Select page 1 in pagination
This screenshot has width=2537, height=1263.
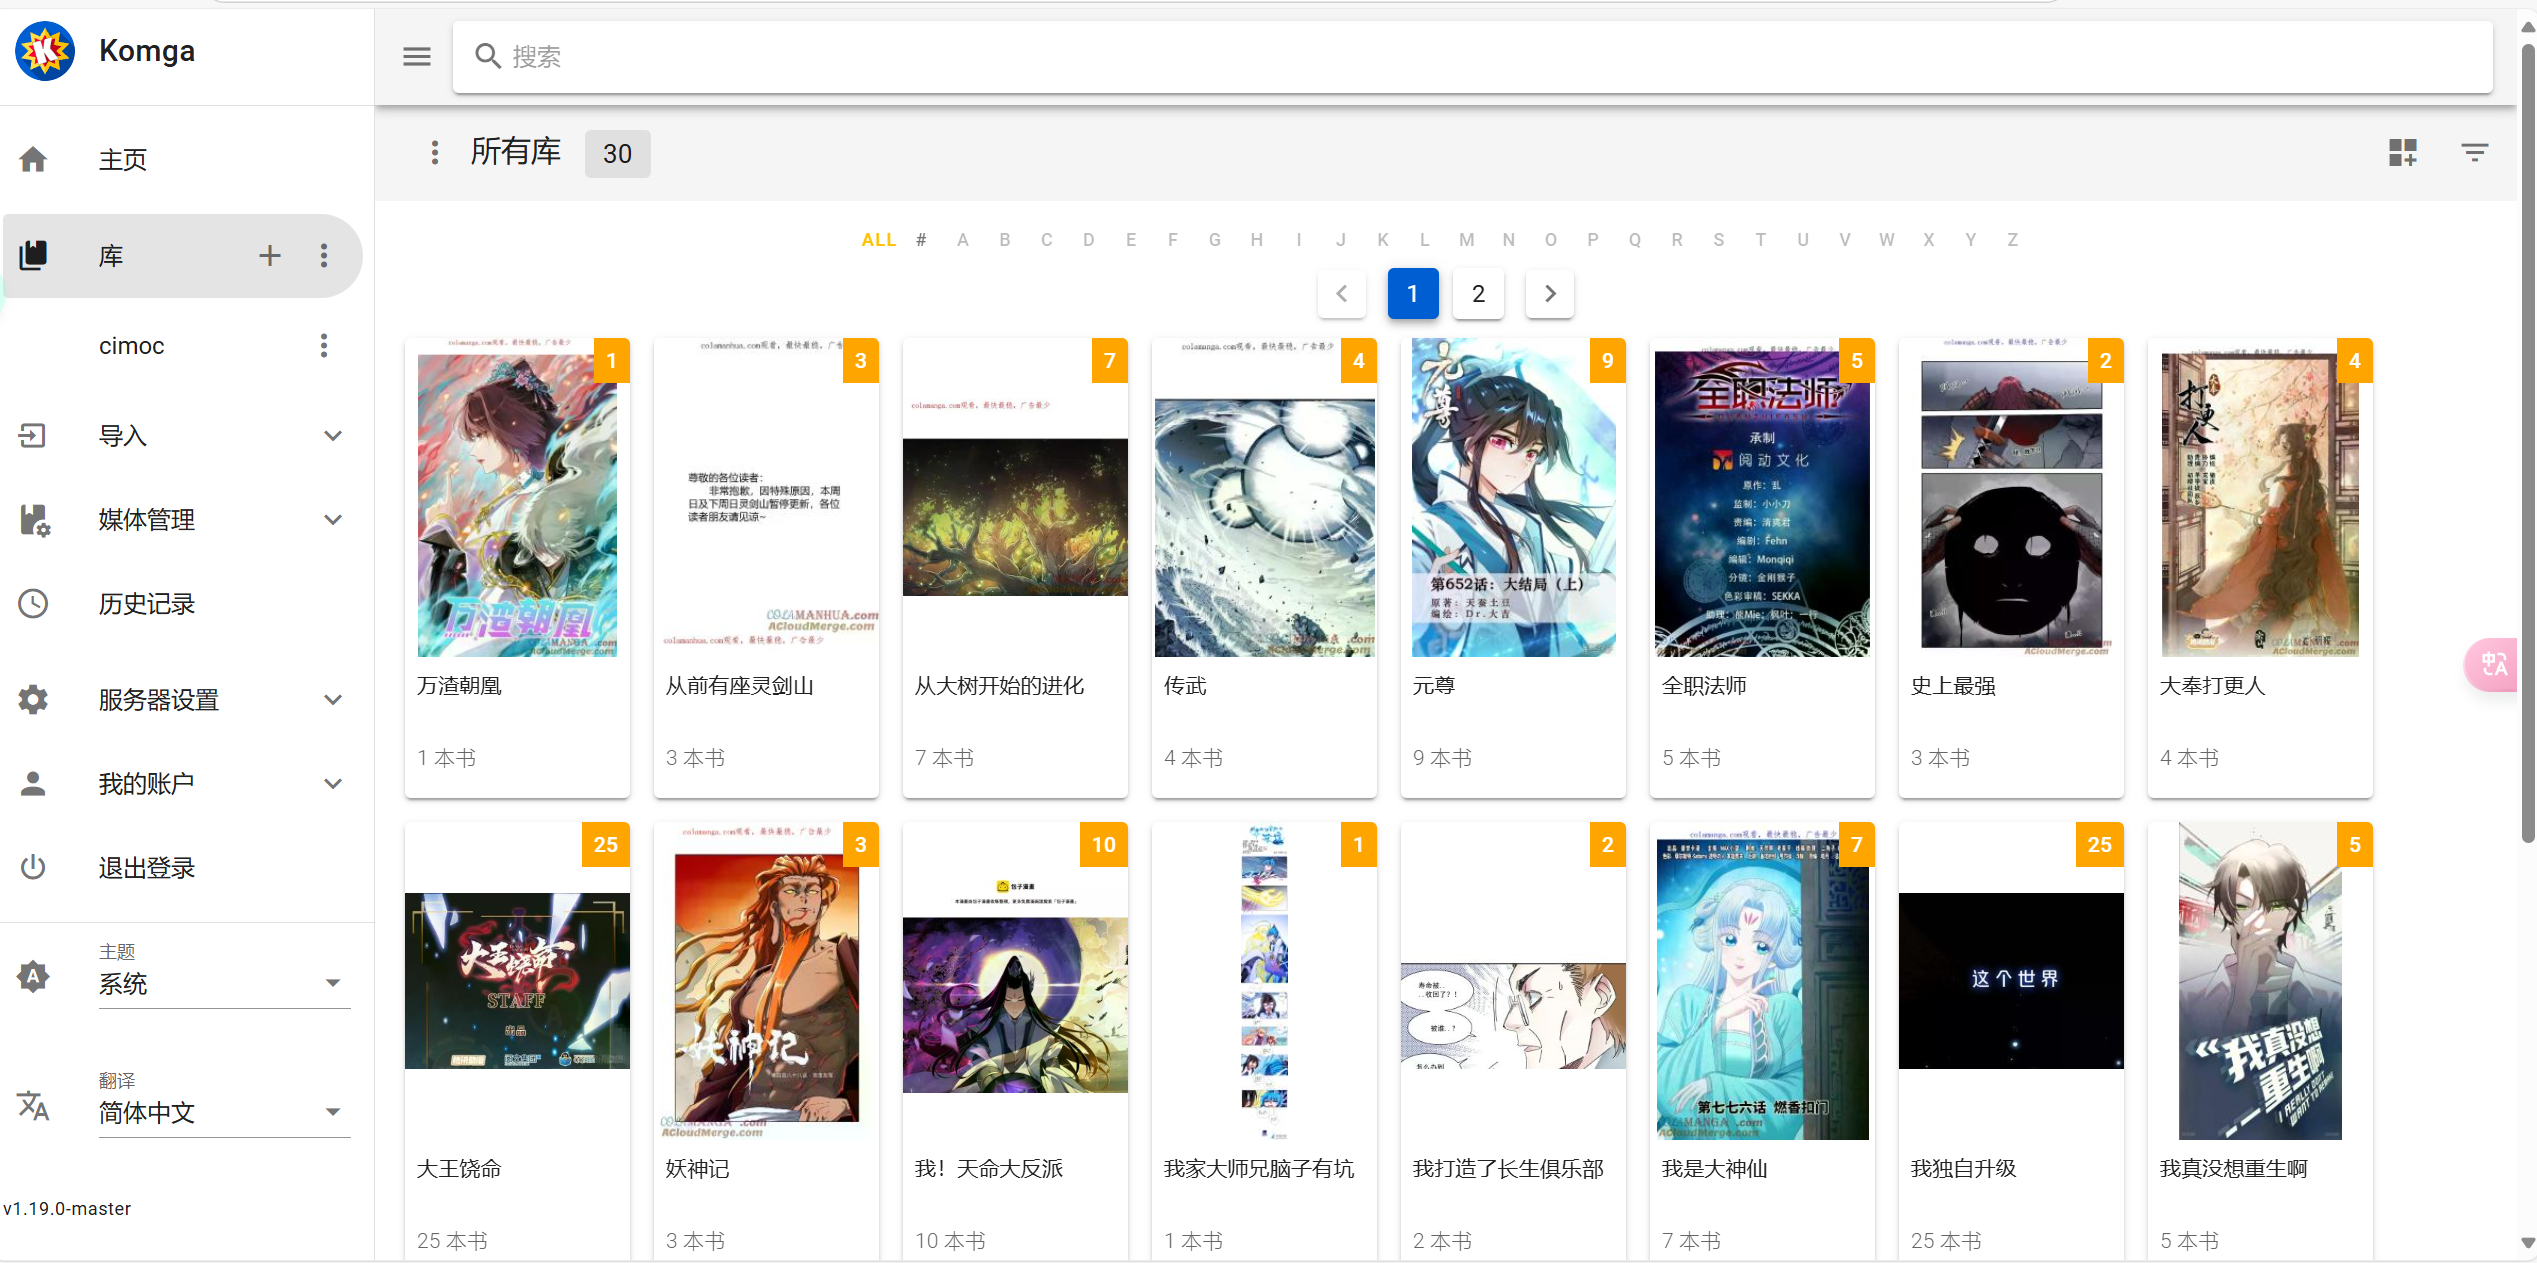(x=1413, y=294)
